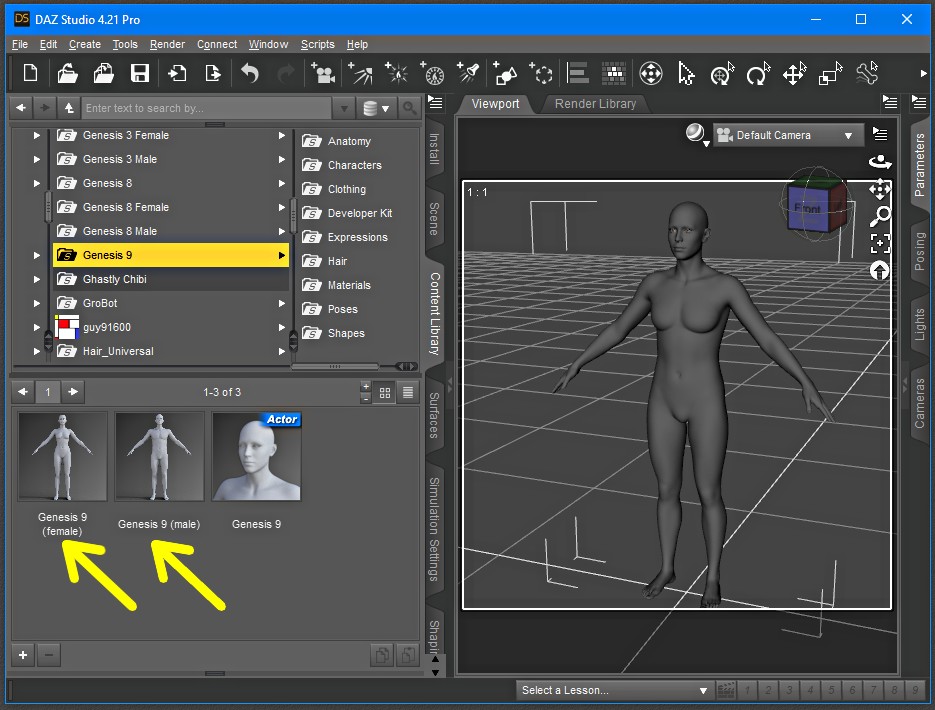Open the viewport options menu button
Screen dimensions: 935x710
pos(880,134)
